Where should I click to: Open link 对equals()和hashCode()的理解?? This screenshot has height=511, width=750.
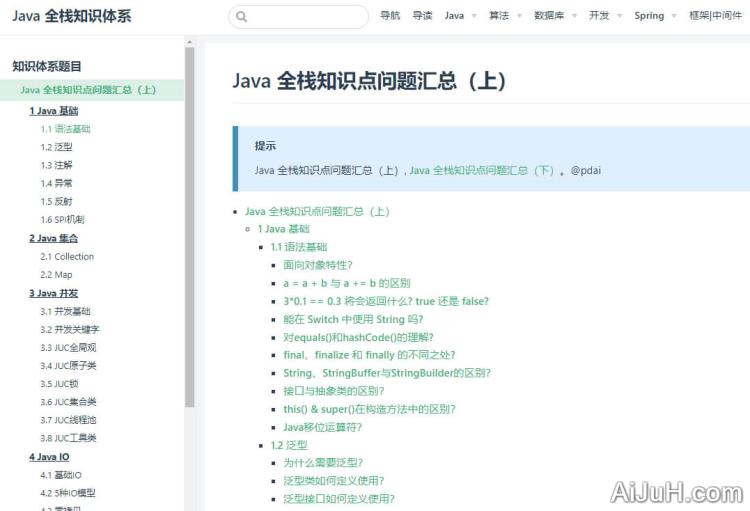358,338
